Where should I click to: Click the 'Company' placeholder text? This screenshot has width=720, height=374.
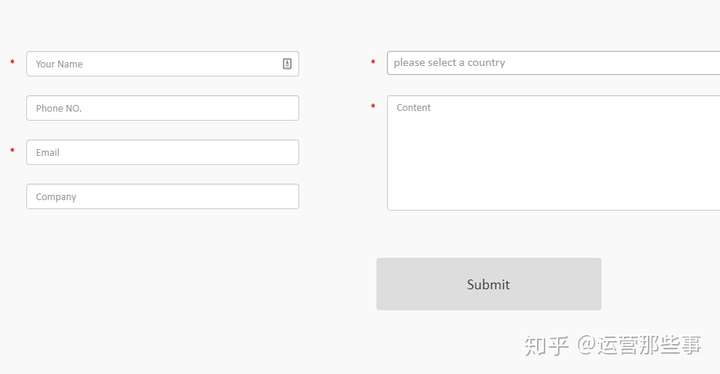click(56, 197)
